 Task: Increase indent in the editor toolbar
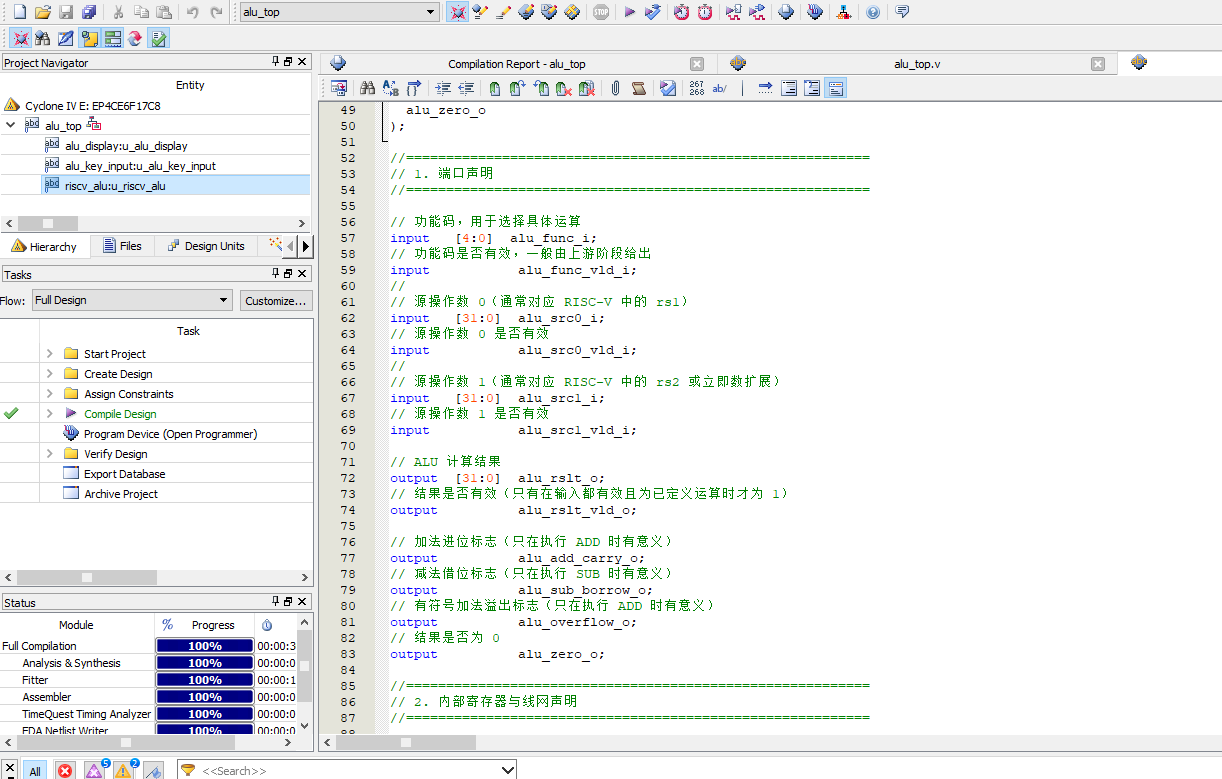click(x=443, y=88)
